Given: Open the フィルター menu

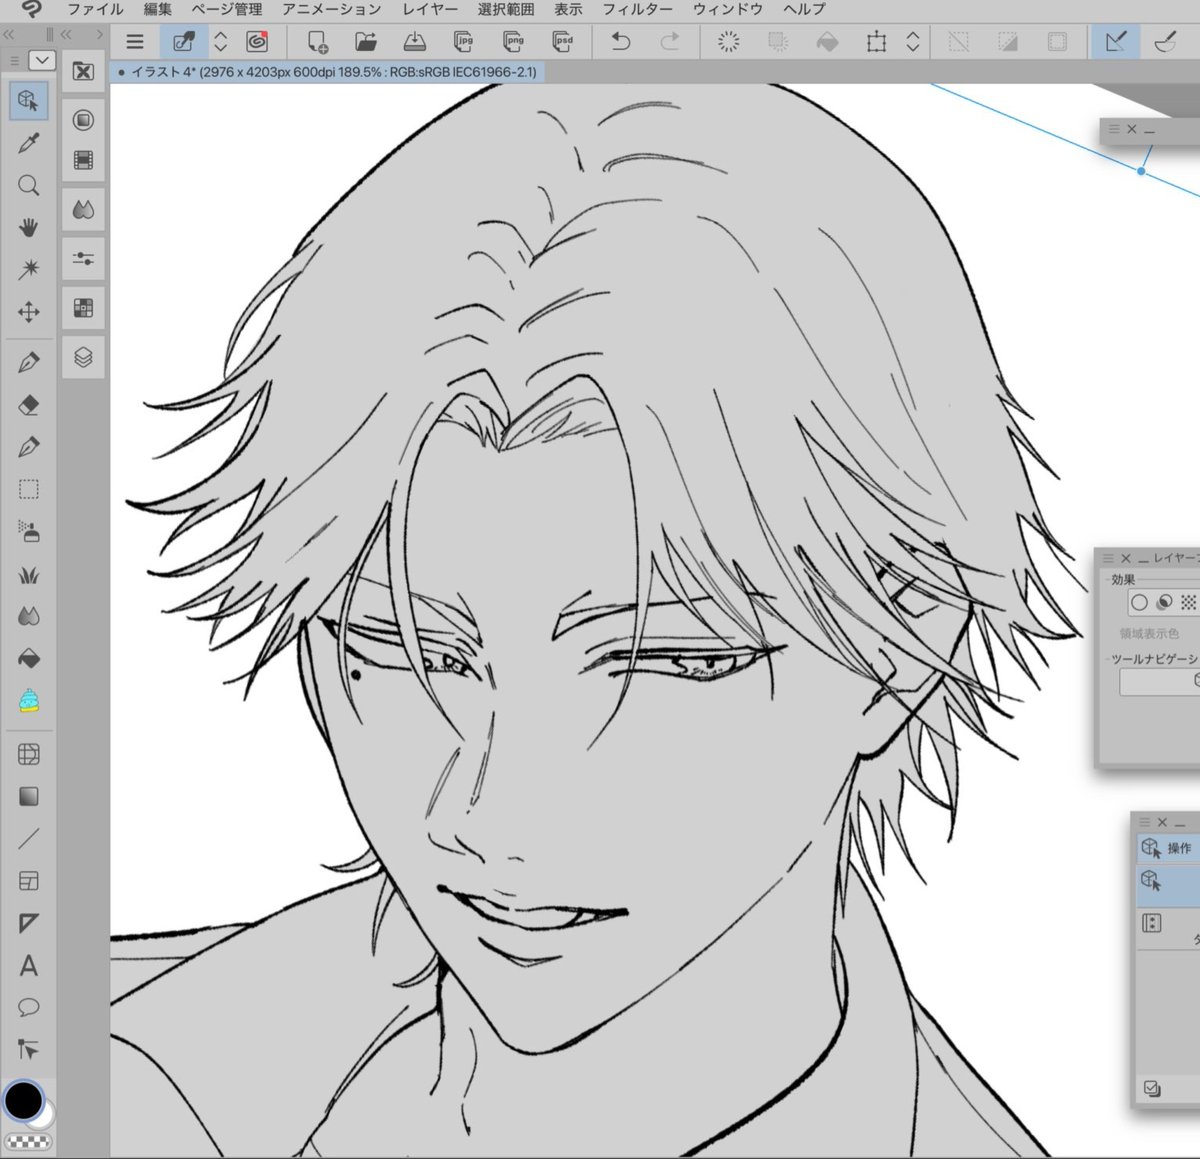Looking at the screenshot, I should [637, 9].
